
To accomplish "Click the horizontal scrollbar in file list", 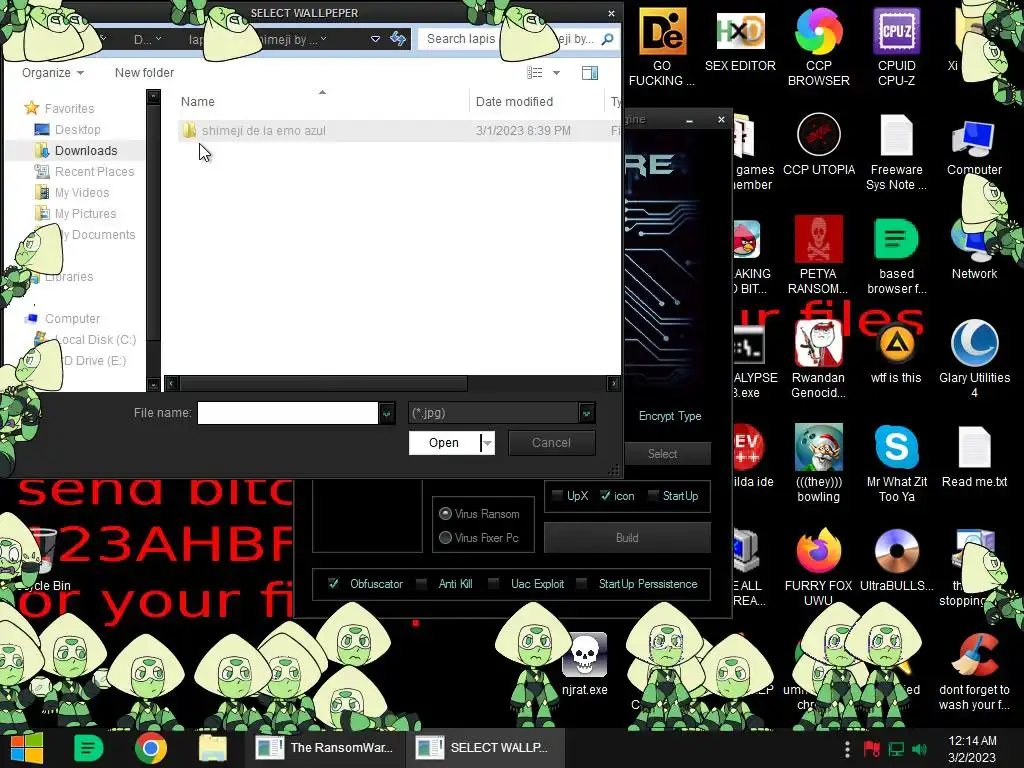I will [x=323, y=383].
